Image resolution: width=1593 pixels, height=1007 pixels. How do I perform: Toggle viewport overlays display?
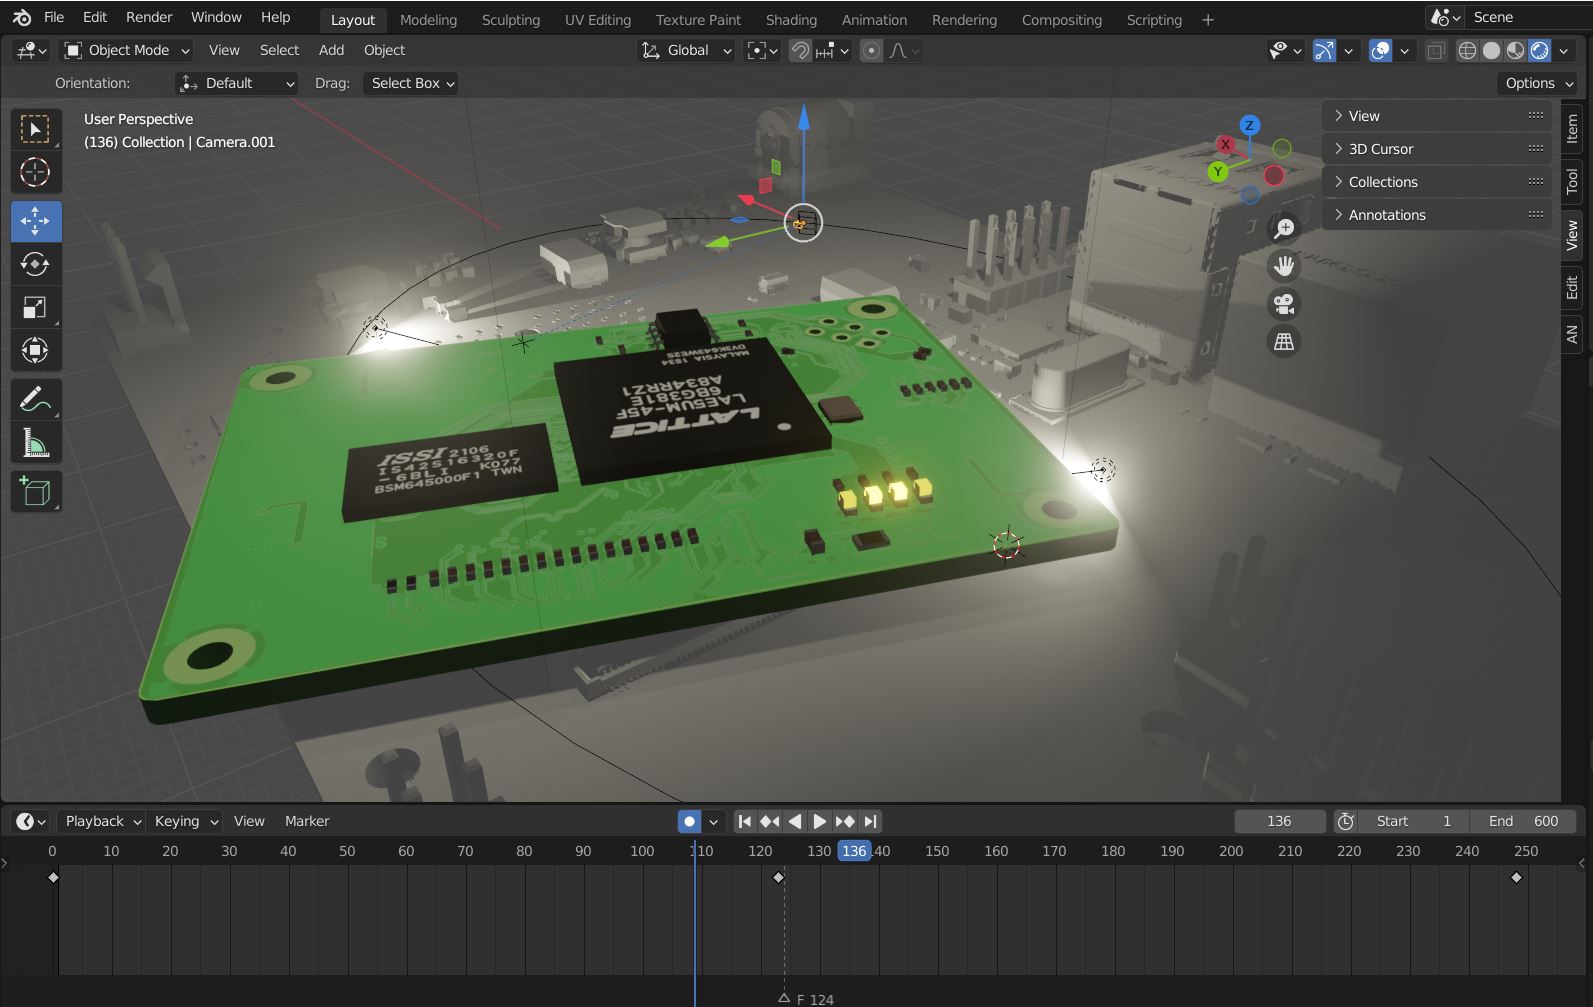[x=1380, y=51]
